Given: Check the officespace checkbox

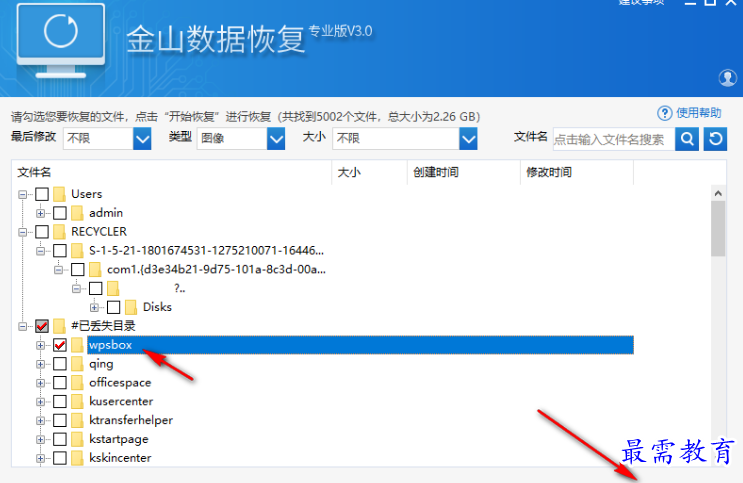Looking at the screenshot, I should (x=60, y=383).
